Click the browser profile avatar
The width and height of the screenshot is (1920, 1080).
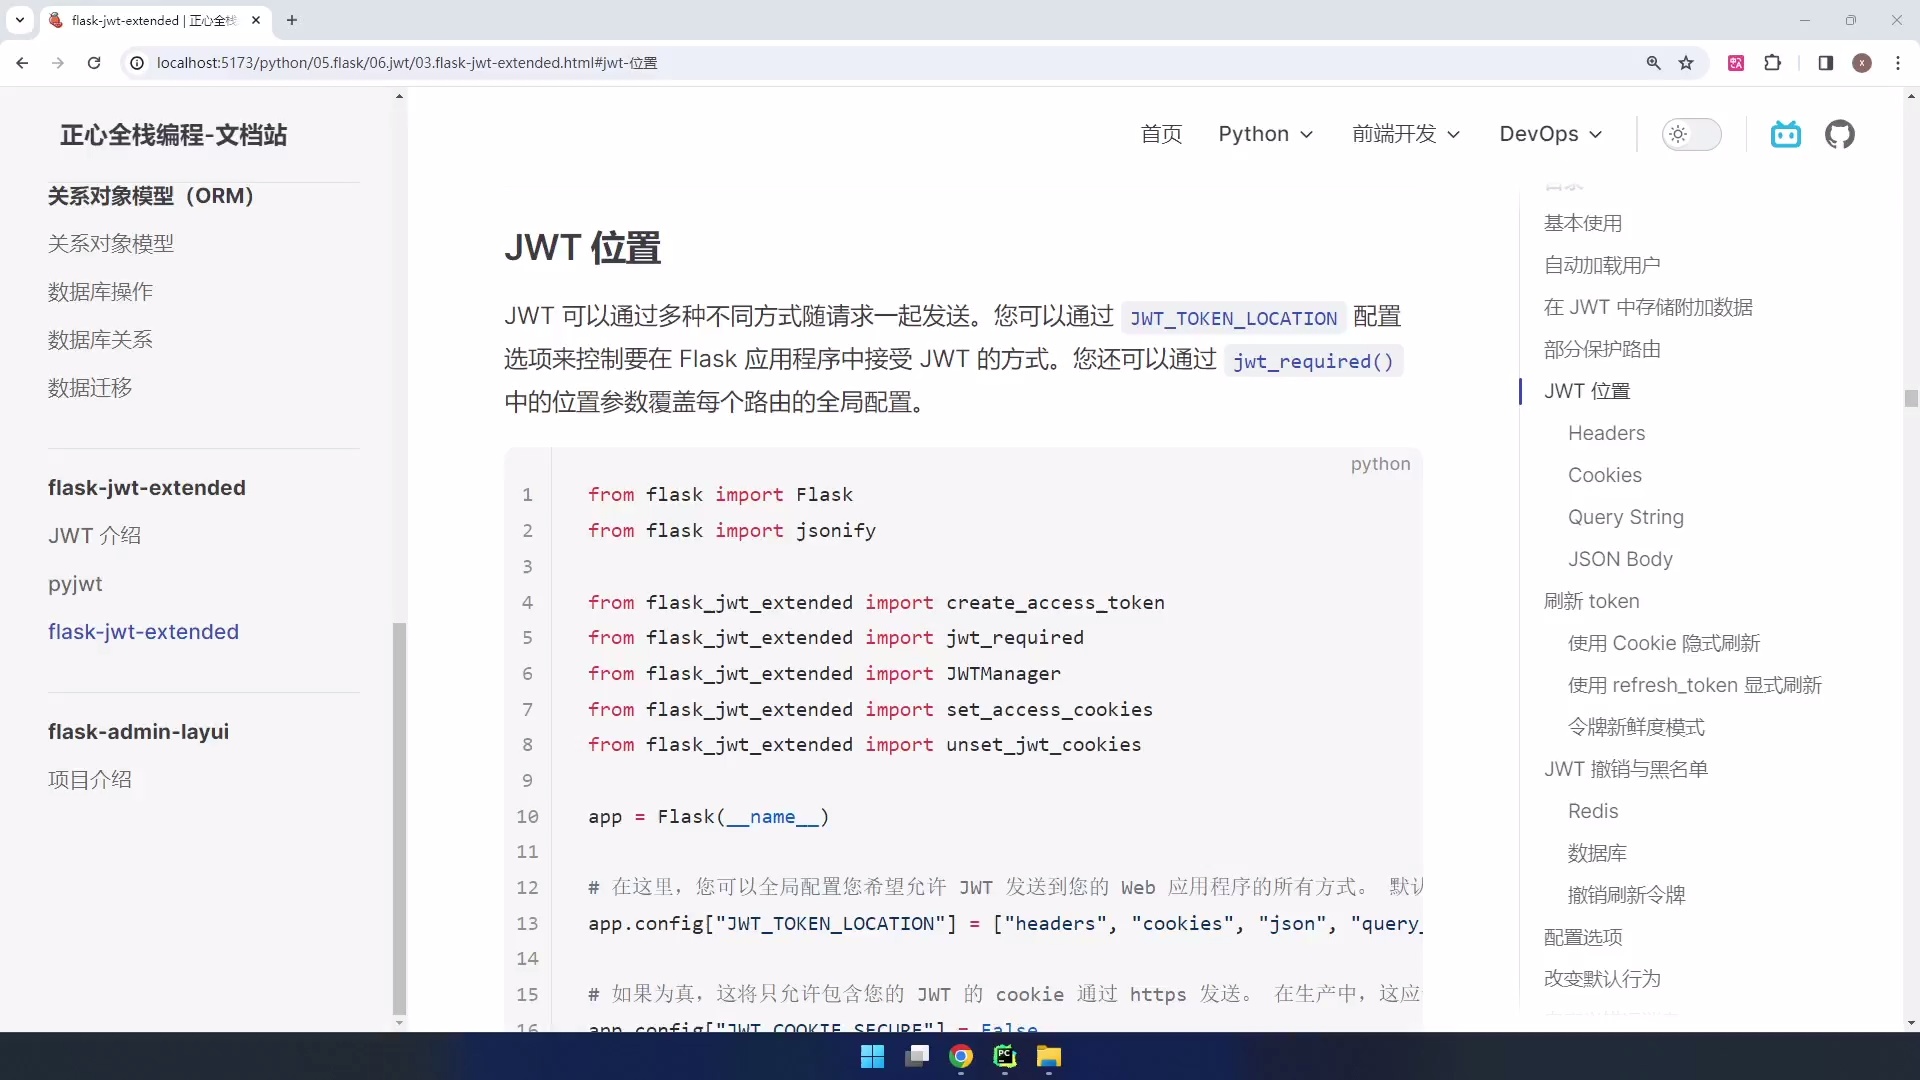(x=1862, y=62)
